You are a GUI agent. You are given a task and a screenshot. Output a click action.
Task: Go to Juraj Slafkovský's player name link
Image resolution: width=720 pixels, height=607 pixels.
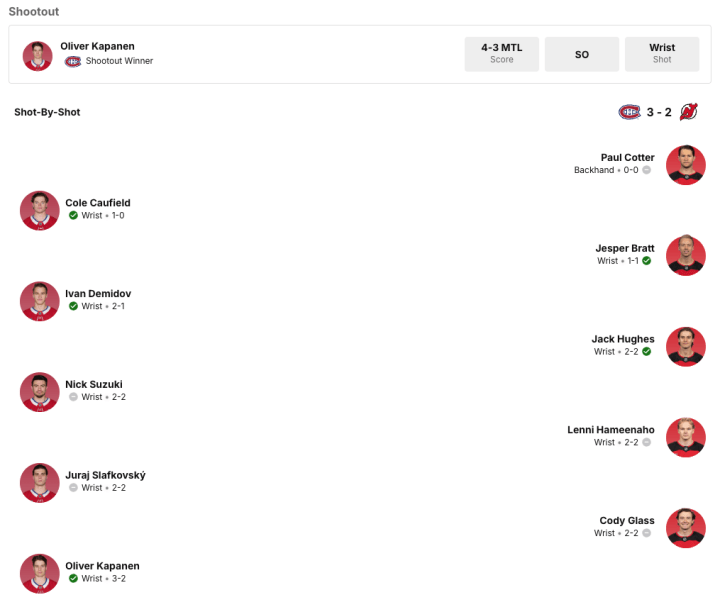[x=105, y=475]
